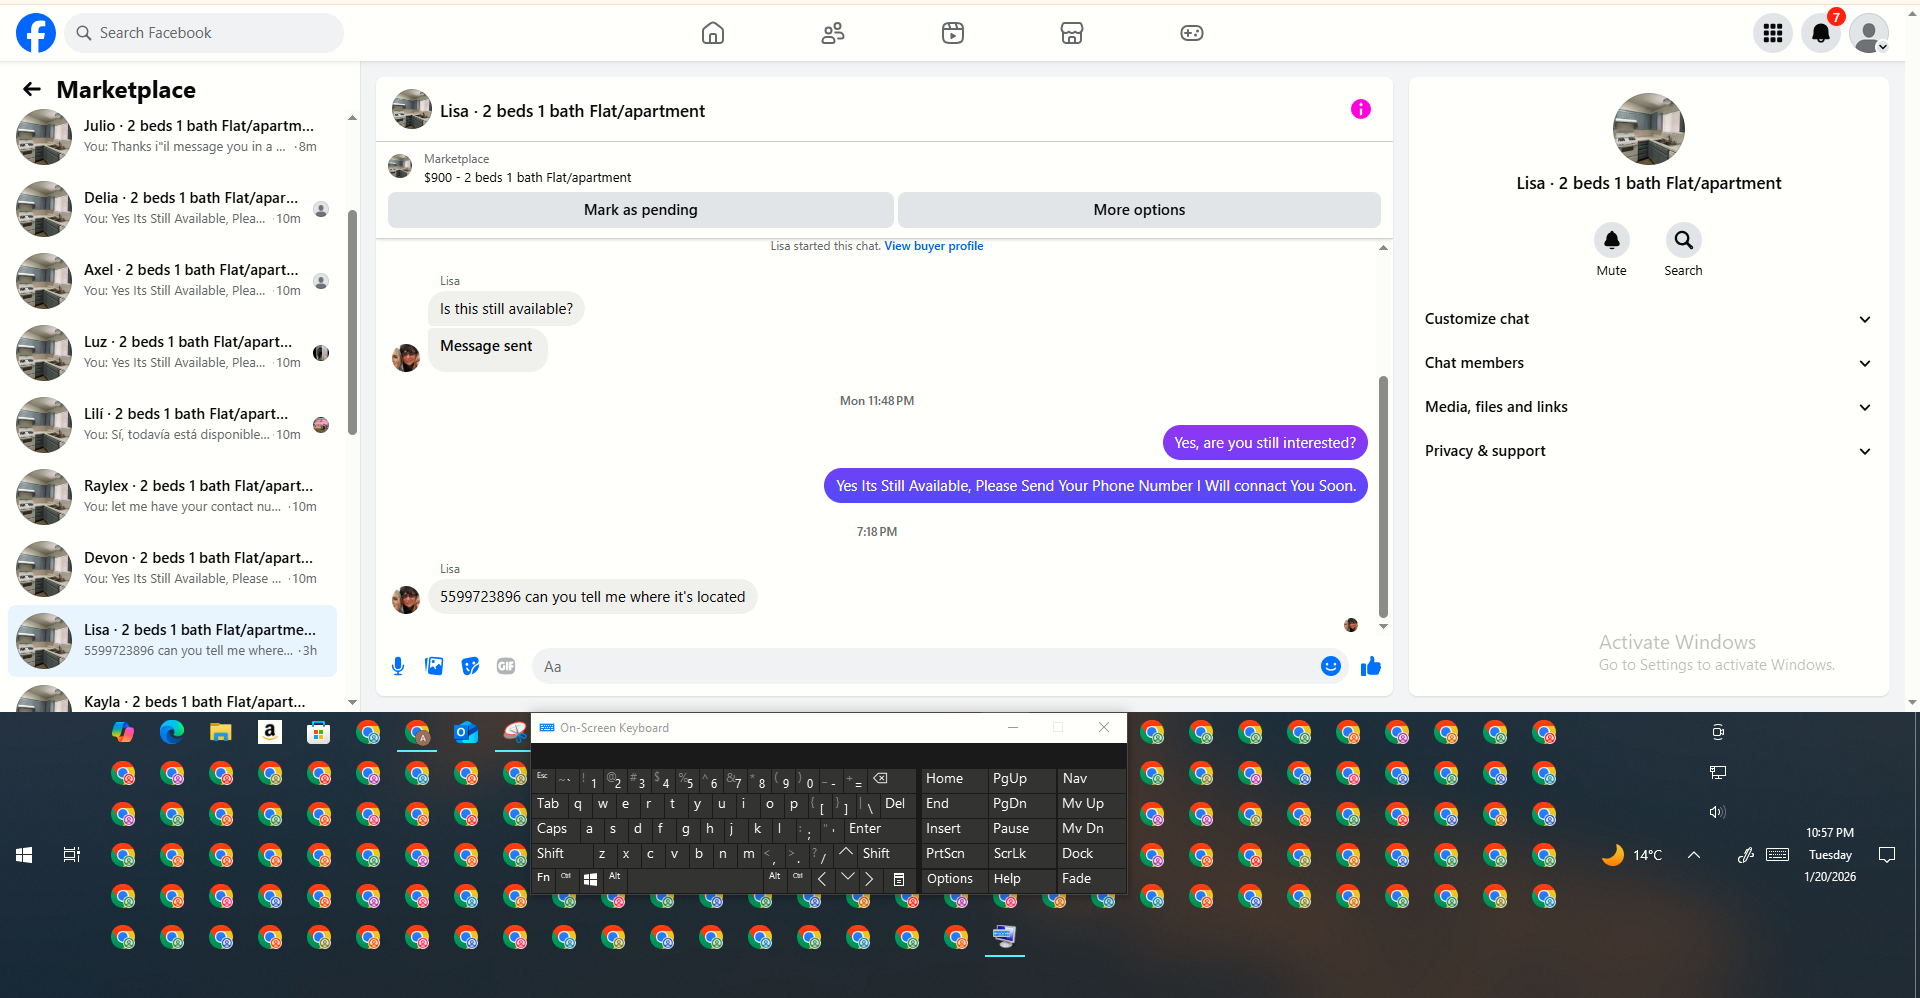Click the Windows Start button
Viewport: 1920px width, 998px height.
pyautogui.click(x=24, y=855)
